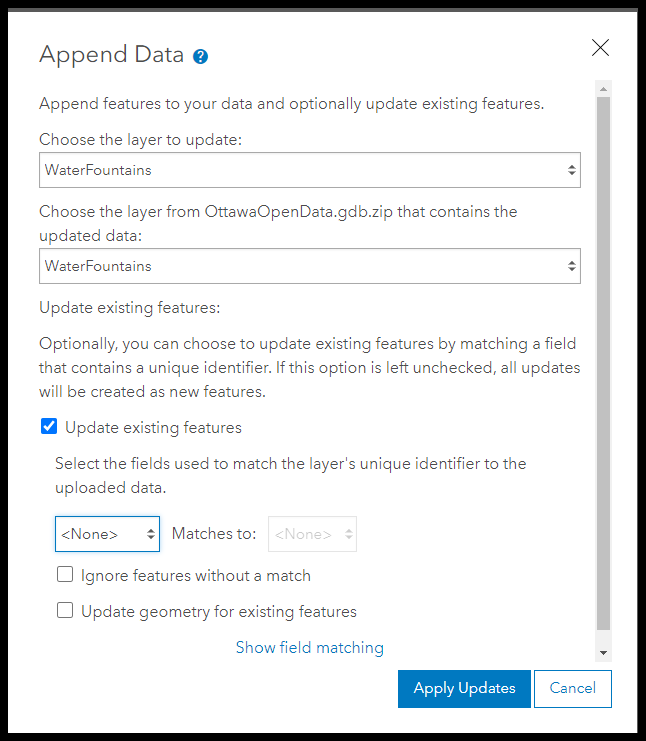646x741 pixels.
Task: Click the Update existing features label
Action: pos(153,428)
